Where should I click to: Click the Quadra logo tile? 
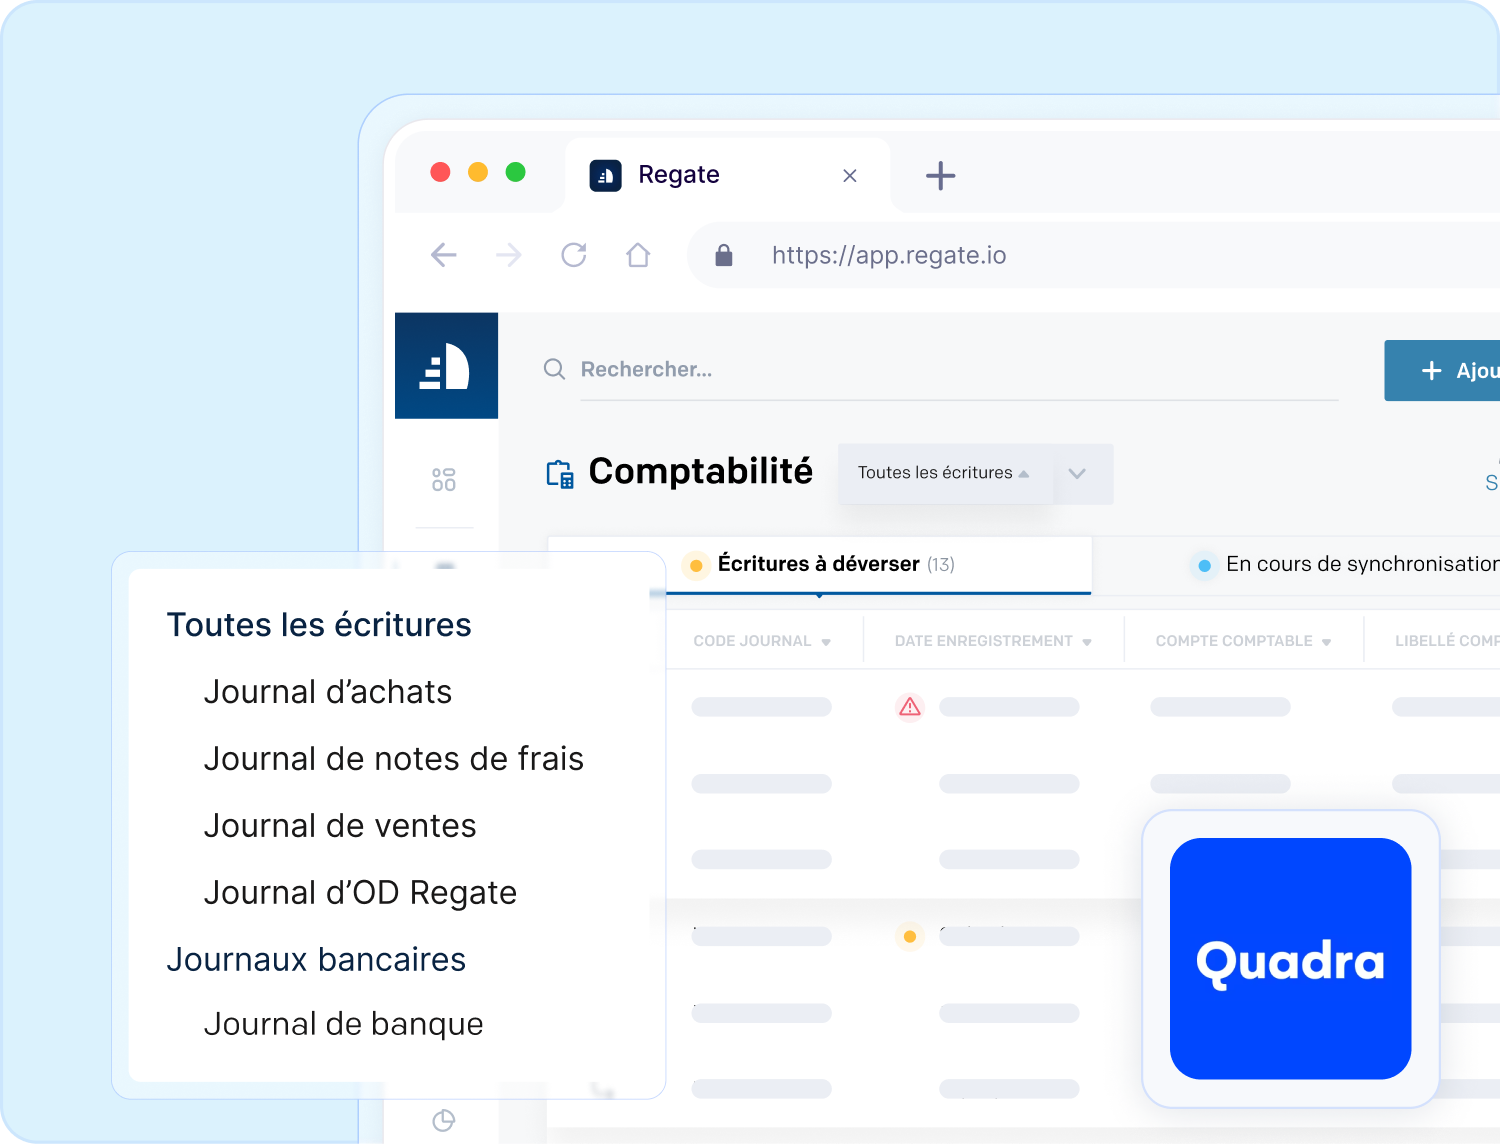point(1290,958)
